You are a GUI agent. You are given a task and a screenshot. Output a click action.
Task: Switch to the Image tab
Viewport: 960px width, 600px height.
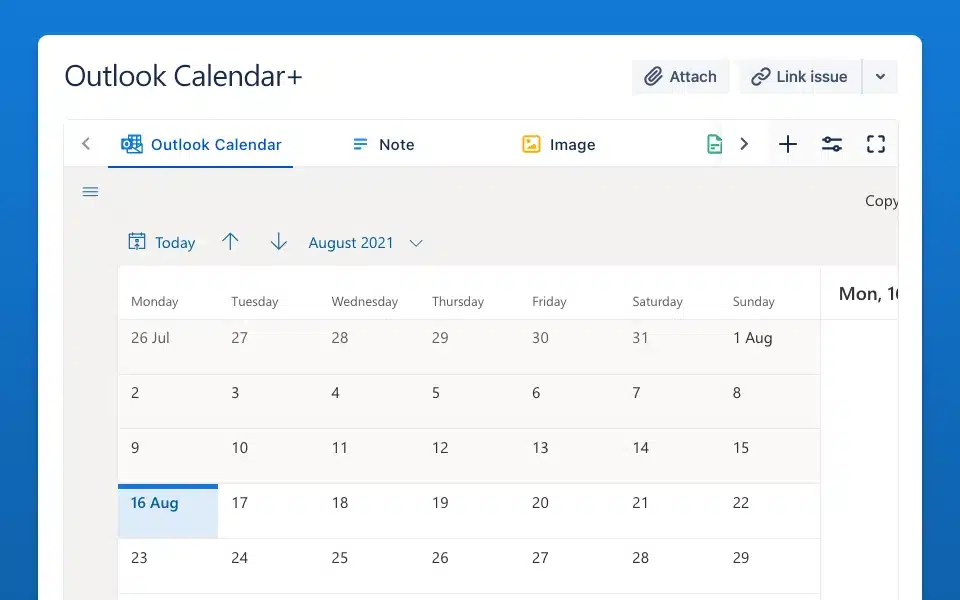[558, 144]
